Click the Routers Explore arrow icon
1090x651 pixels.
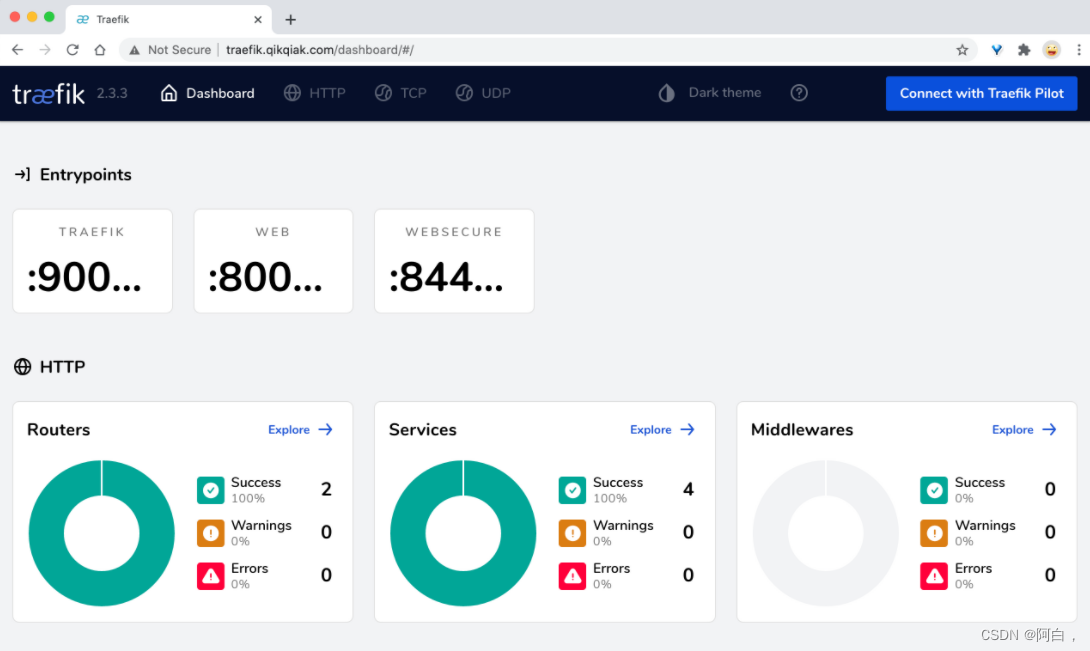point(325,430)
